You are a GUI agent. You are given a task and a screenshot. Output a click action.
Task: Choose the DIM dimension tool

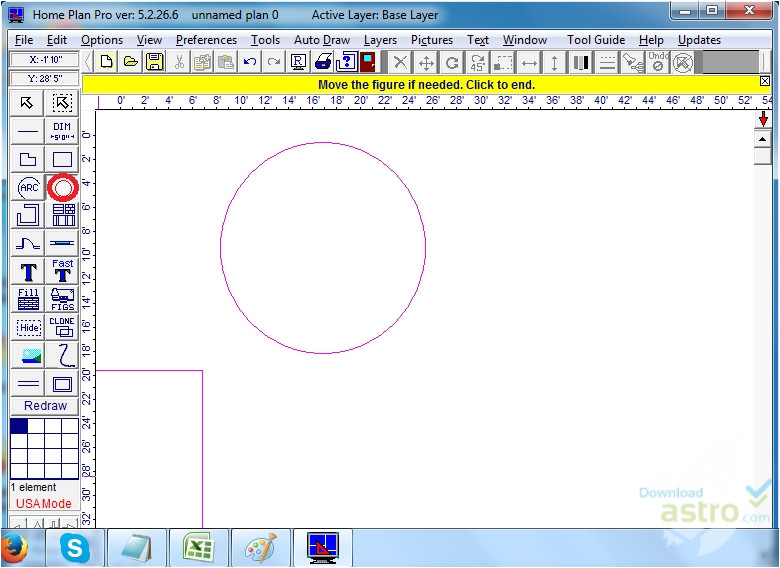[x=63, y=131]
